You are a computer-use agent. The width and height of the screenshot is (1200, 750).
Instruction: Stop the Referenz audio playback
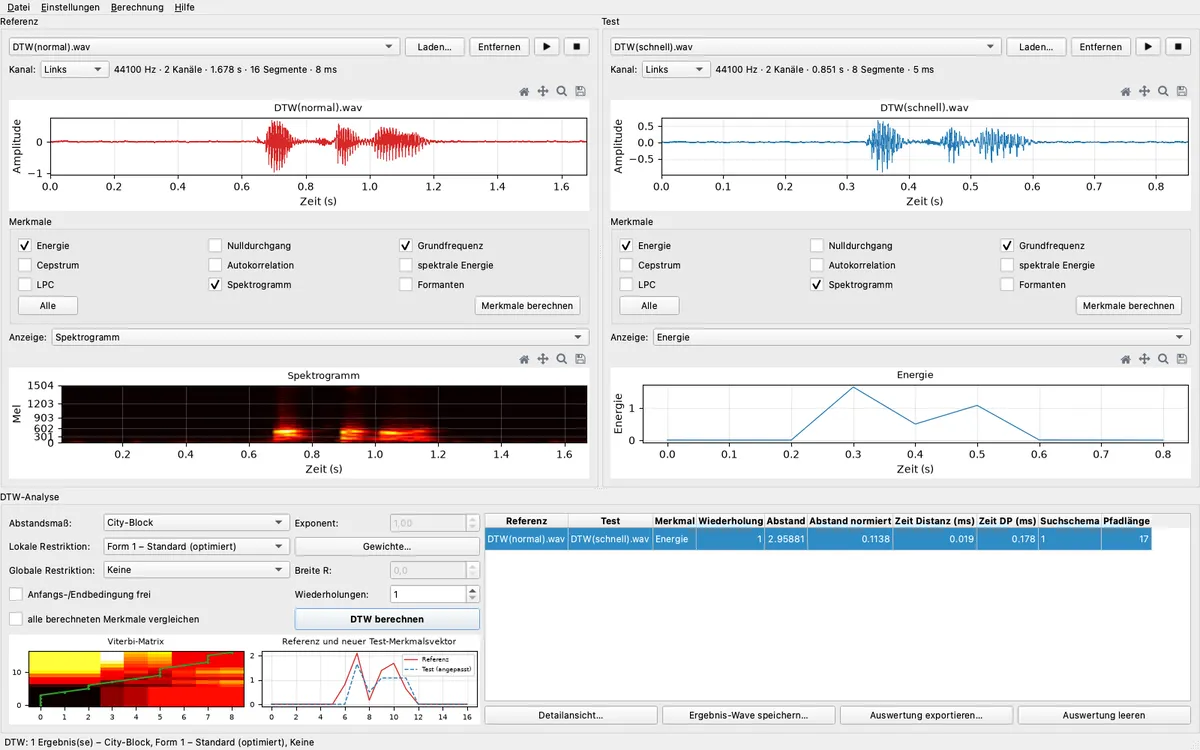coord(577,47)
